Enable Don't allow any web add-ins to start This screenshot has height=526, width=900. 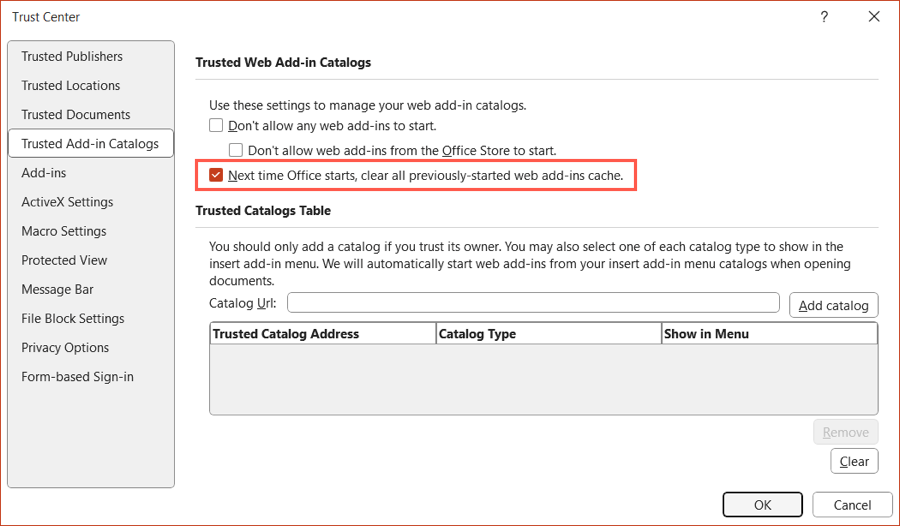pyautogui.click(x=216, y=125)
